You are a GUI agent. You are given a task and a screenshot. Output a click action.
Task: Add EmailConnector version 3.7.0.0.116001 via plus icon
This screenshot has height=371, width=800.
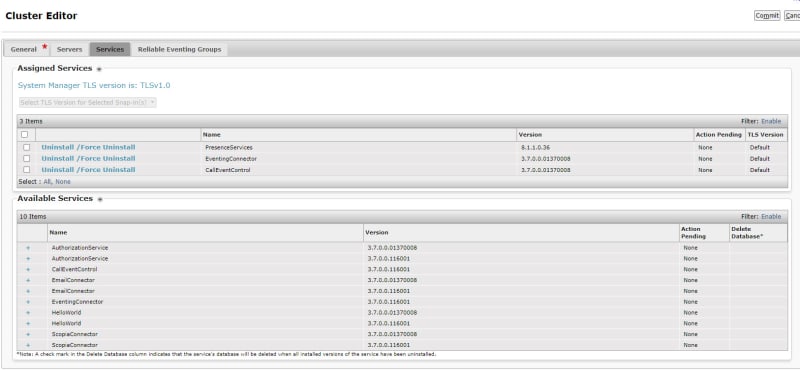[28, 291]
